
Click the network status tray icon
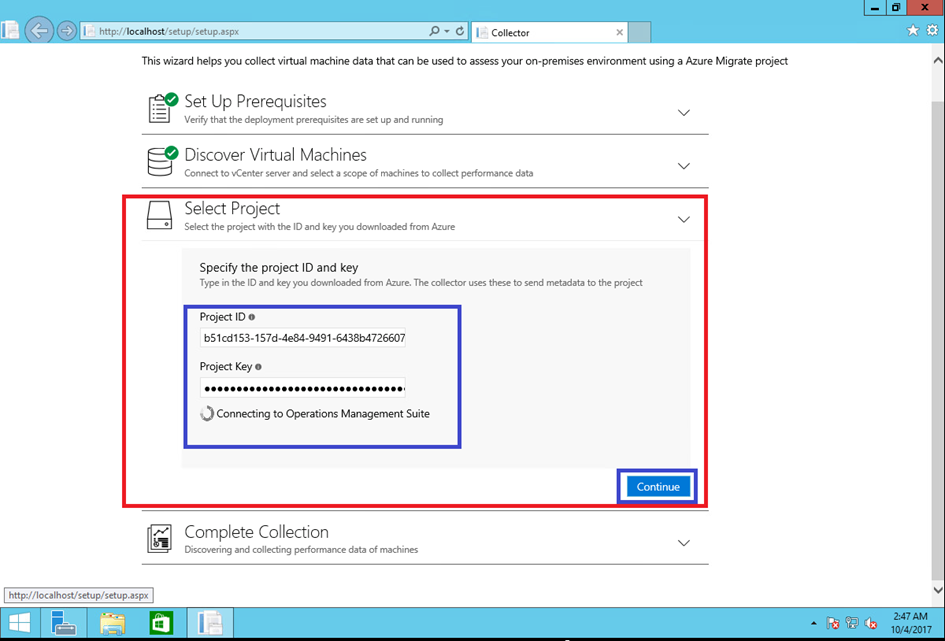tap(852, 623)
